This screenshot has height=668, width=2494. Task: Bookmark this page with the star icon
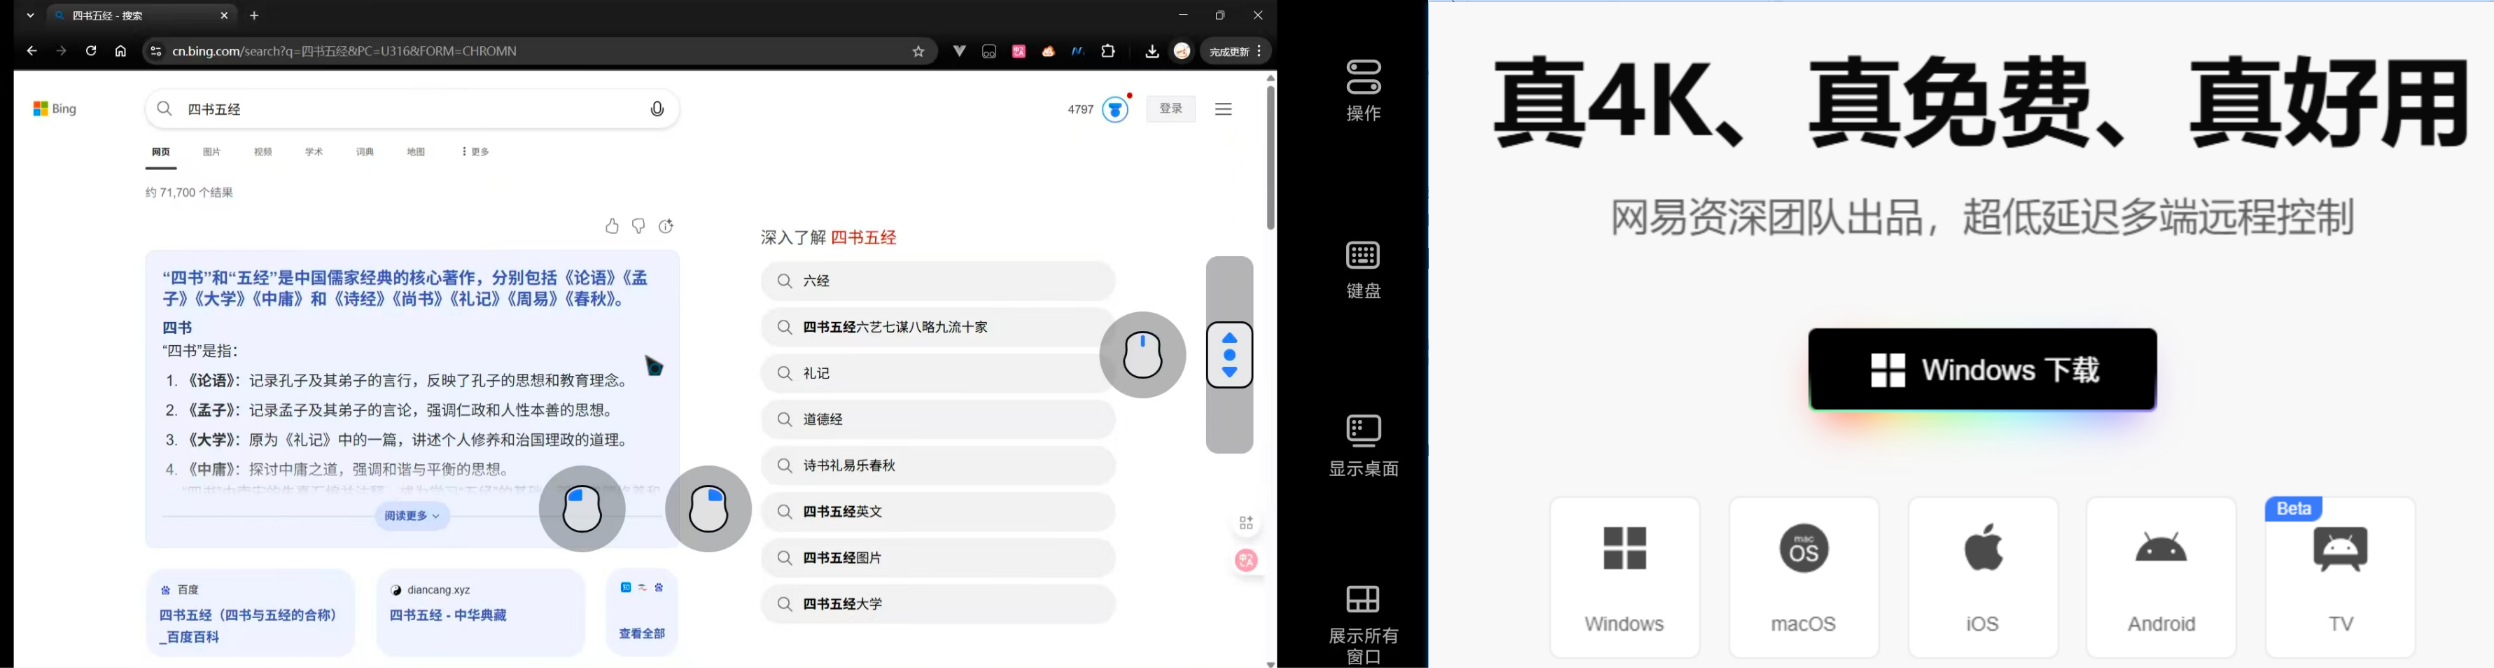[x=918, y=51]
